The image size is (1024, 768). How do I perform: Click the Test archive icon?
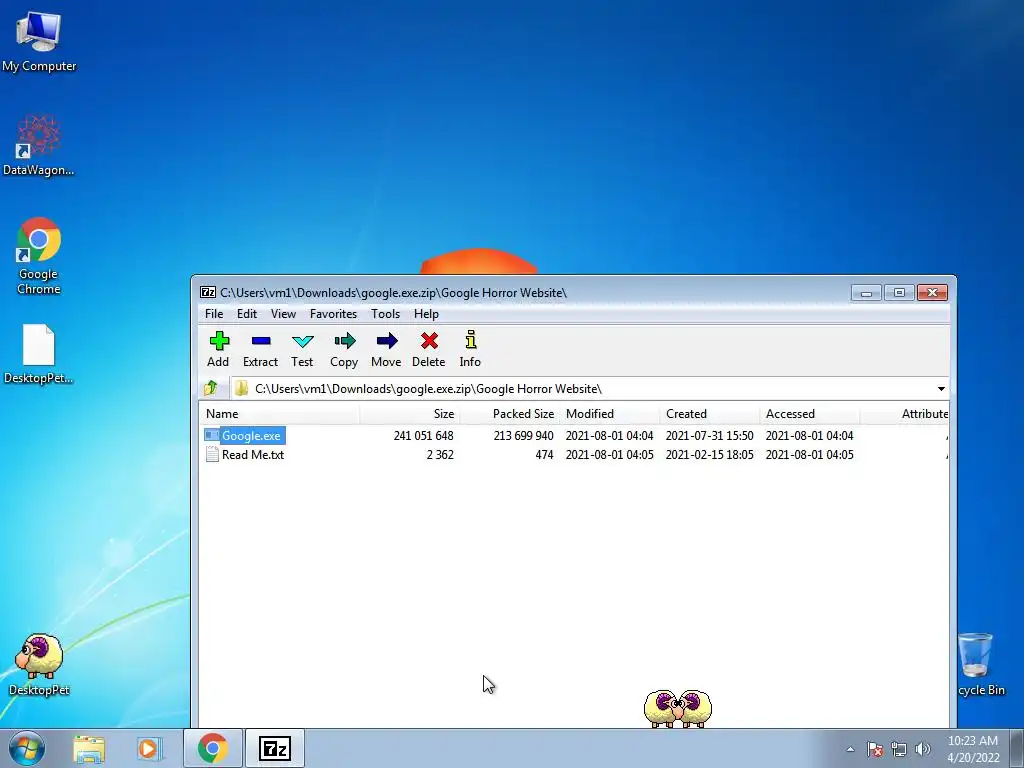tap(302, 341)
